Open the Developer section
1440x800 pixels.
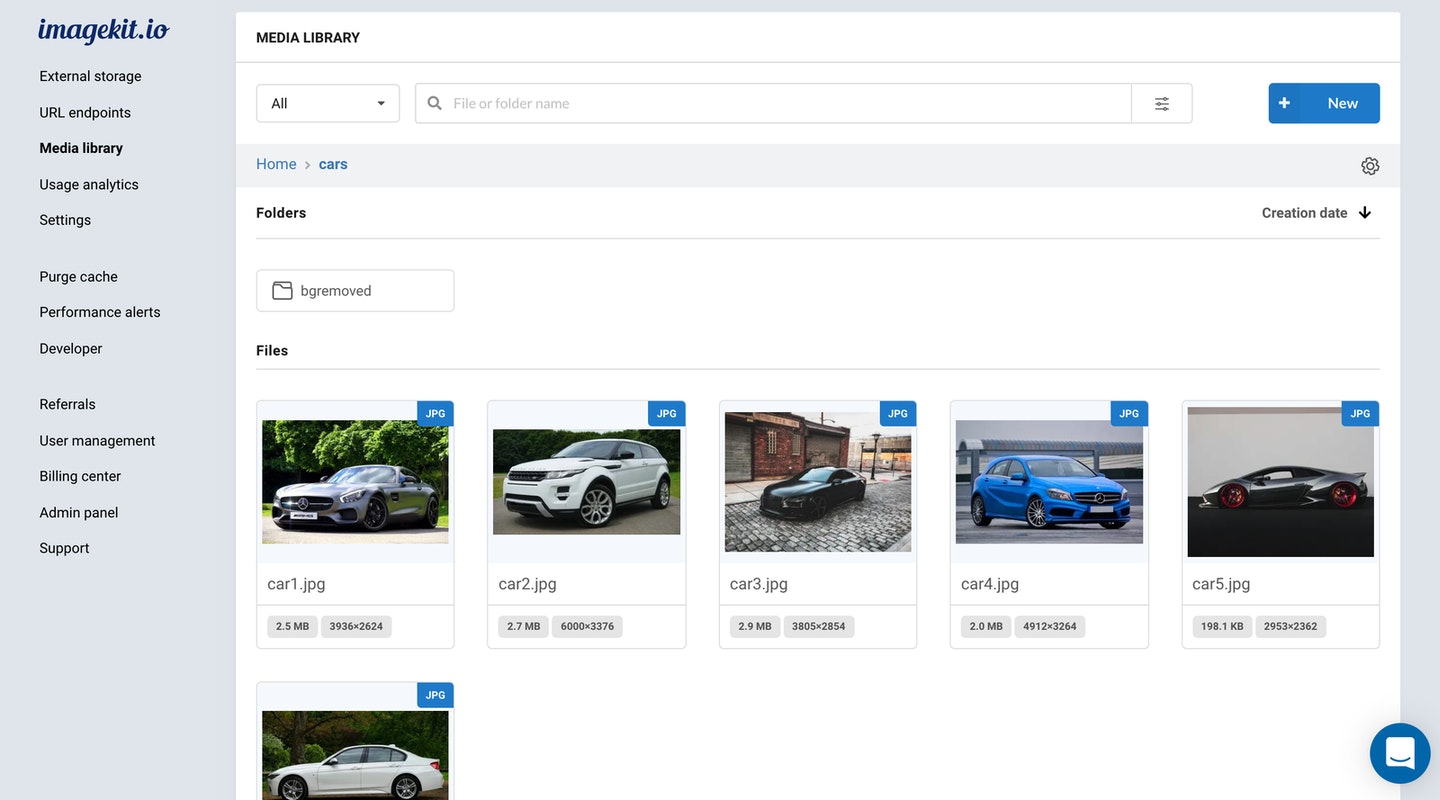pyautogui.click(x=71, y=348)
